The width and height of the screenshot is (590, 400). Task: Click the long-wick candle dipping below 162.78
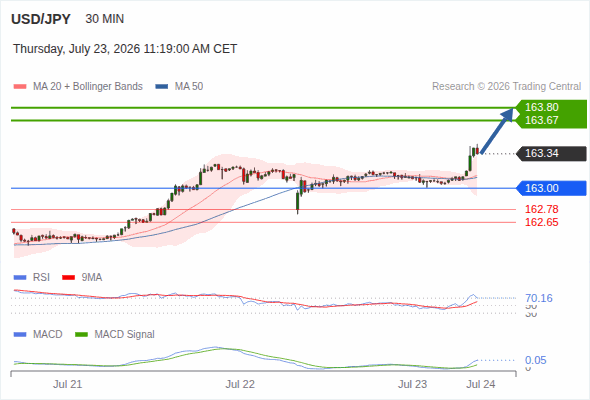(x=298, y=202)
